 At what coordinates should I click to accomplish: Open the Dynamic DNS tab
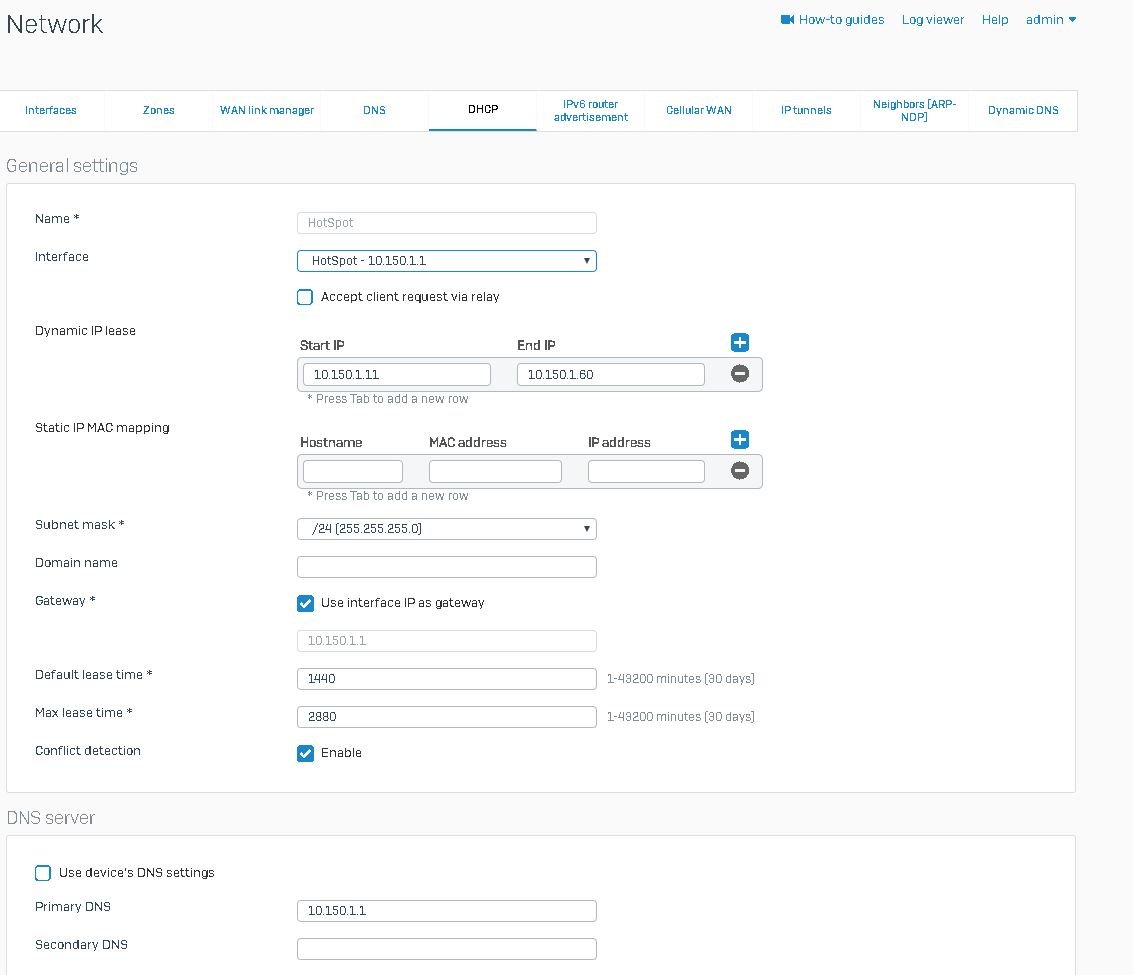click(1022, 111)
